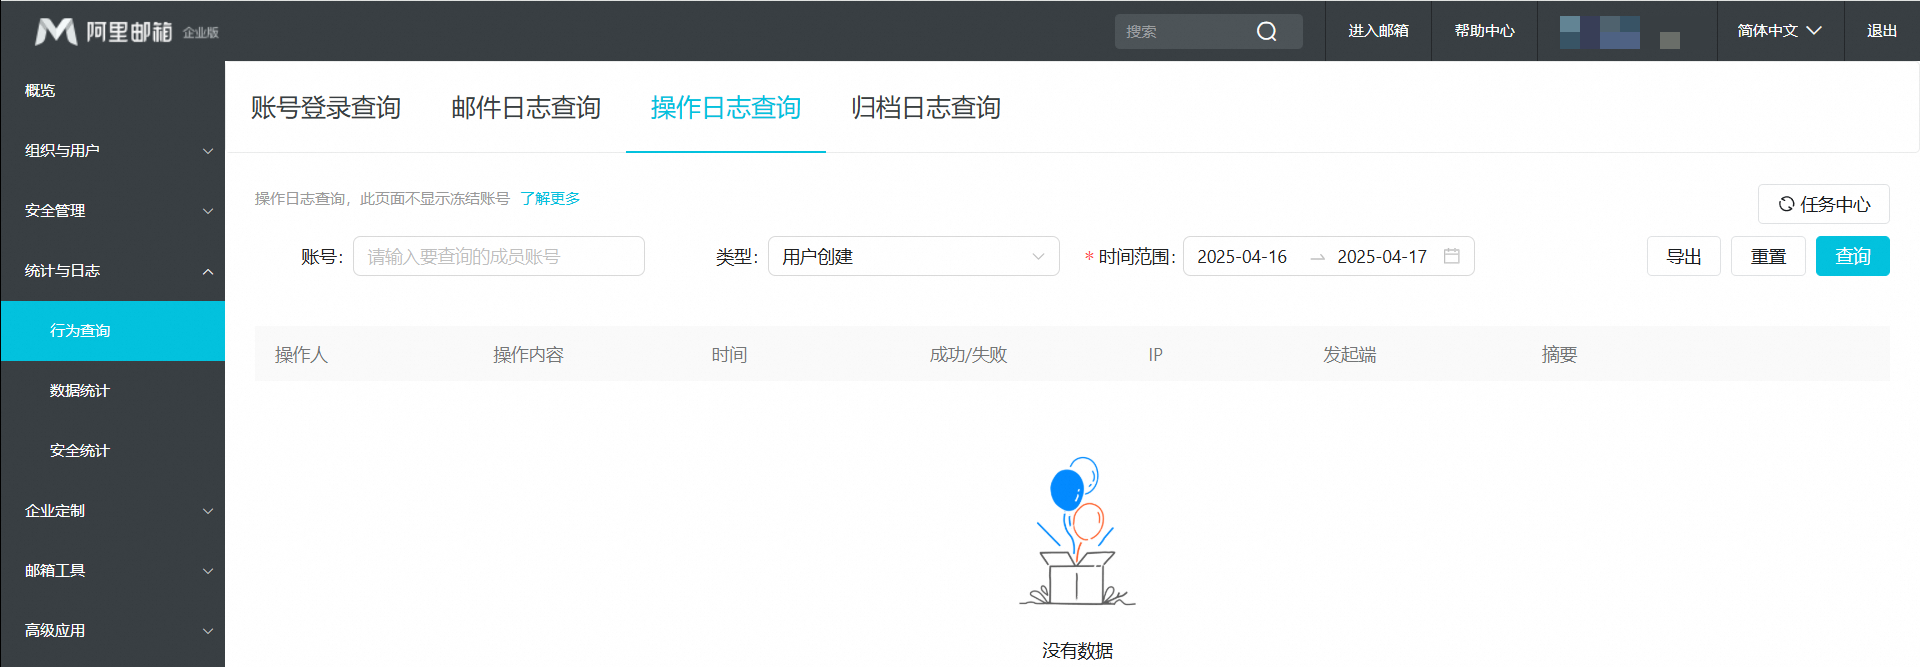1920x667 pixels.
Task: Click the 重置 reset button
Action: pos(1767,256)
